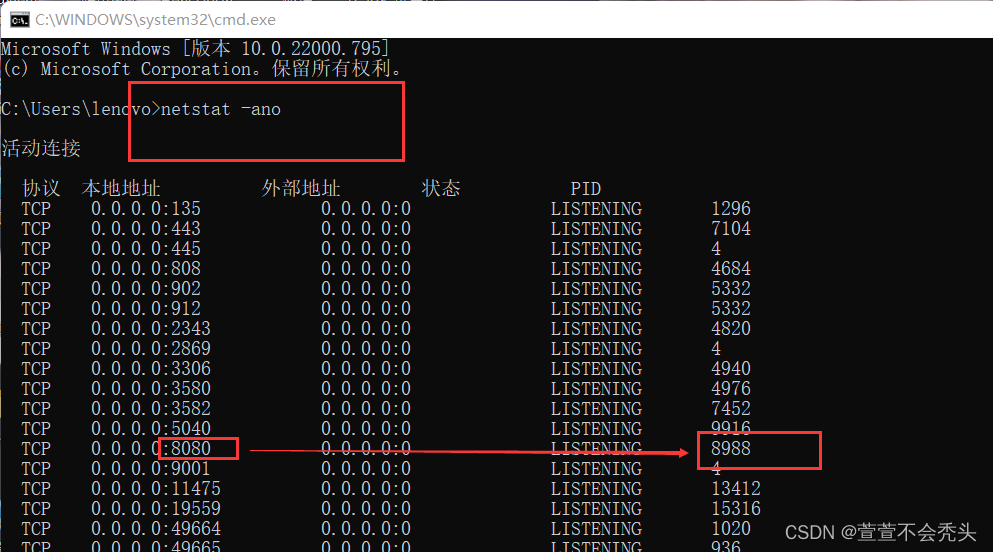Click local address 0.0.0.0:135

pyautogui.click(x=146, y=209)
